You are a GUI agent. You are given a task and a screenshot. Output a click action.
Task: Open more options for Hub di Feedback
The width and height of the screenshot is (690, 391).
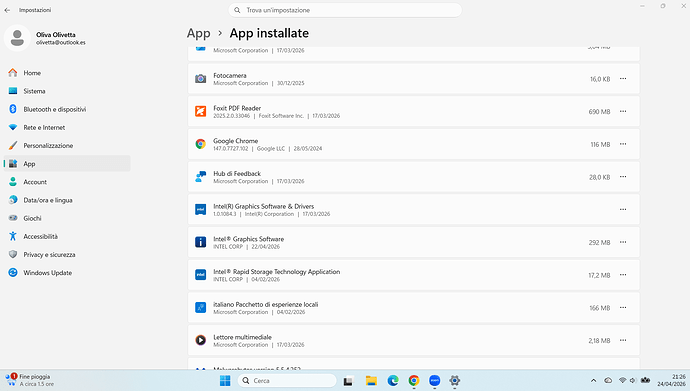(623, 177)
